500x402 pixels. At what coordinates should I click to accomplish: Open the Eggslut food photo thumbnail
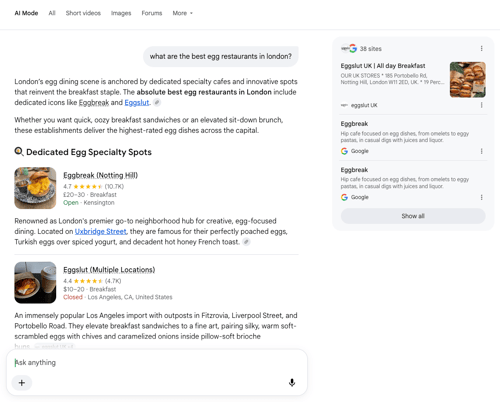click(x=35, y=282)
